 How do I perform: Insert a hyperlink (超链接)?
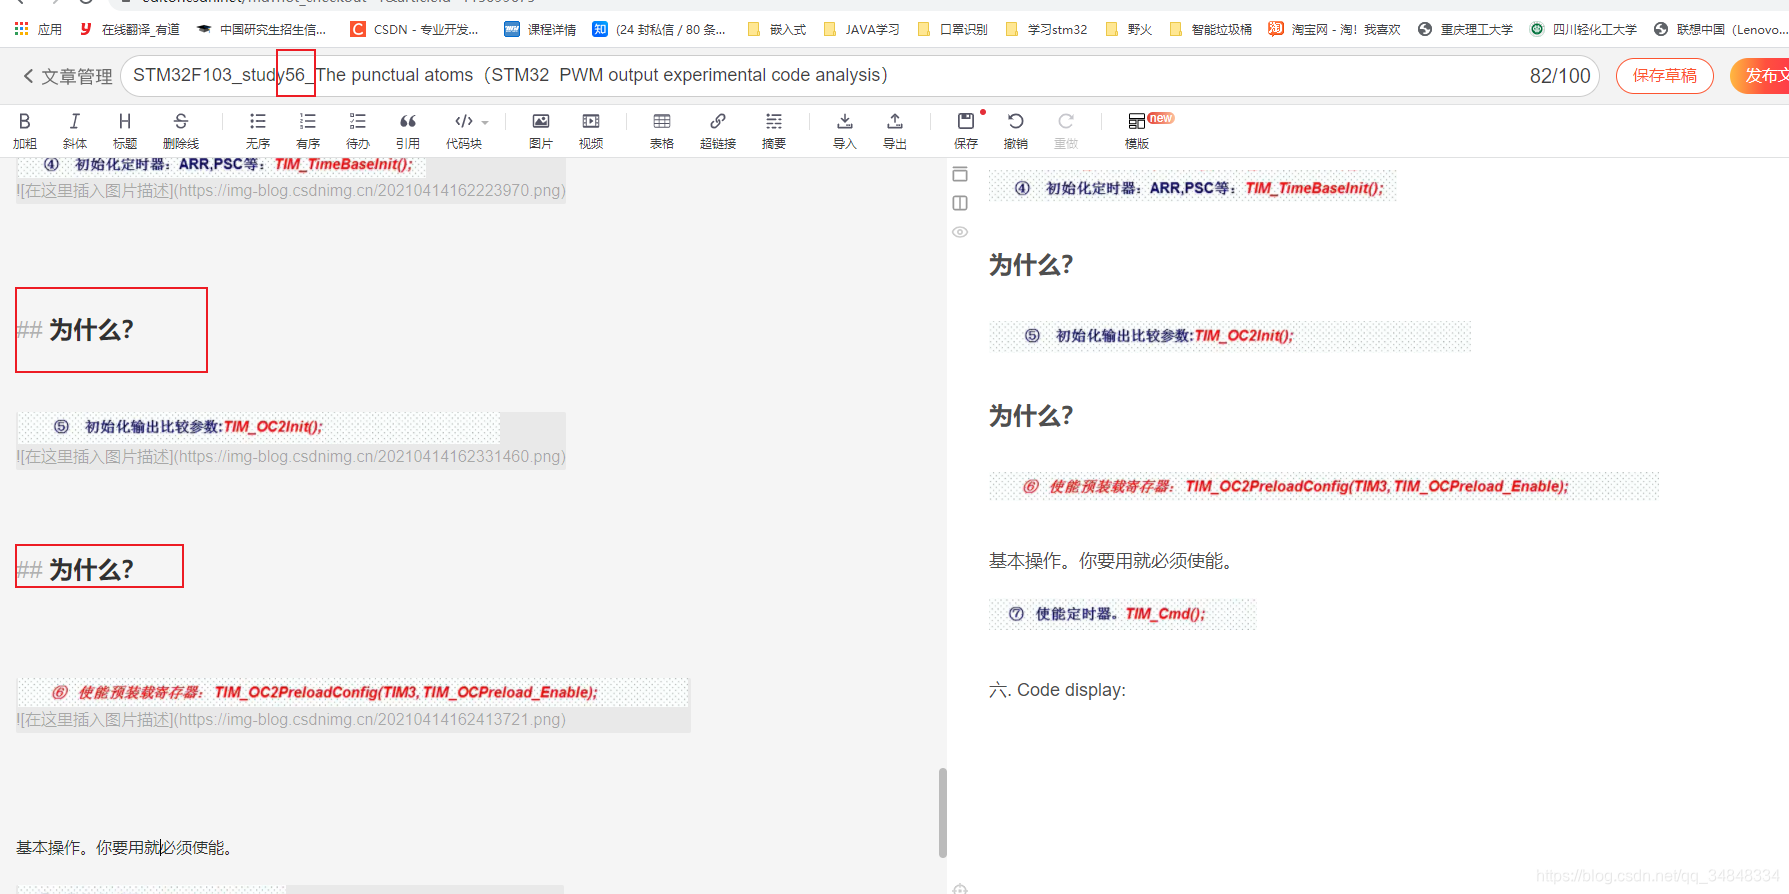(x=718, y=131)
